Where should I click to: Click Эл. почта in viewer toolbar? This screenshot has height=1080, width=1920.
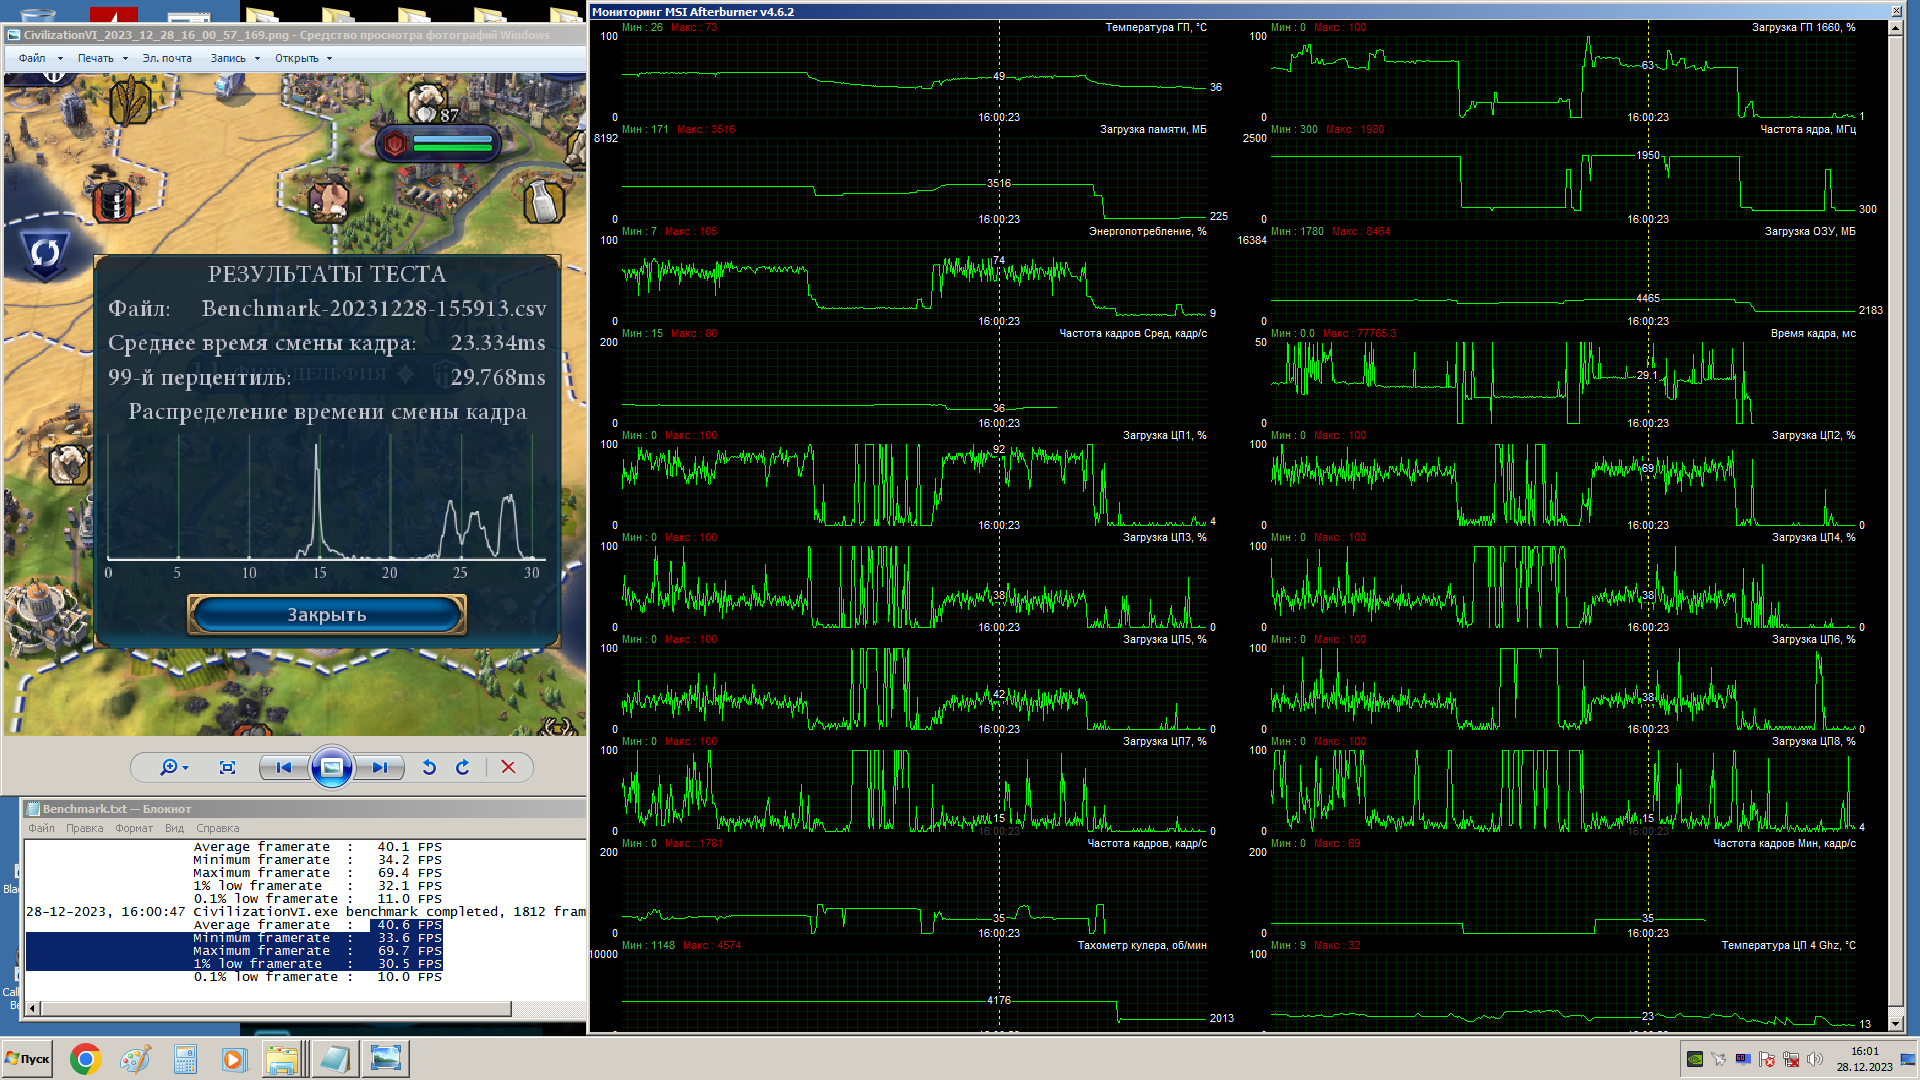(167, 58)
